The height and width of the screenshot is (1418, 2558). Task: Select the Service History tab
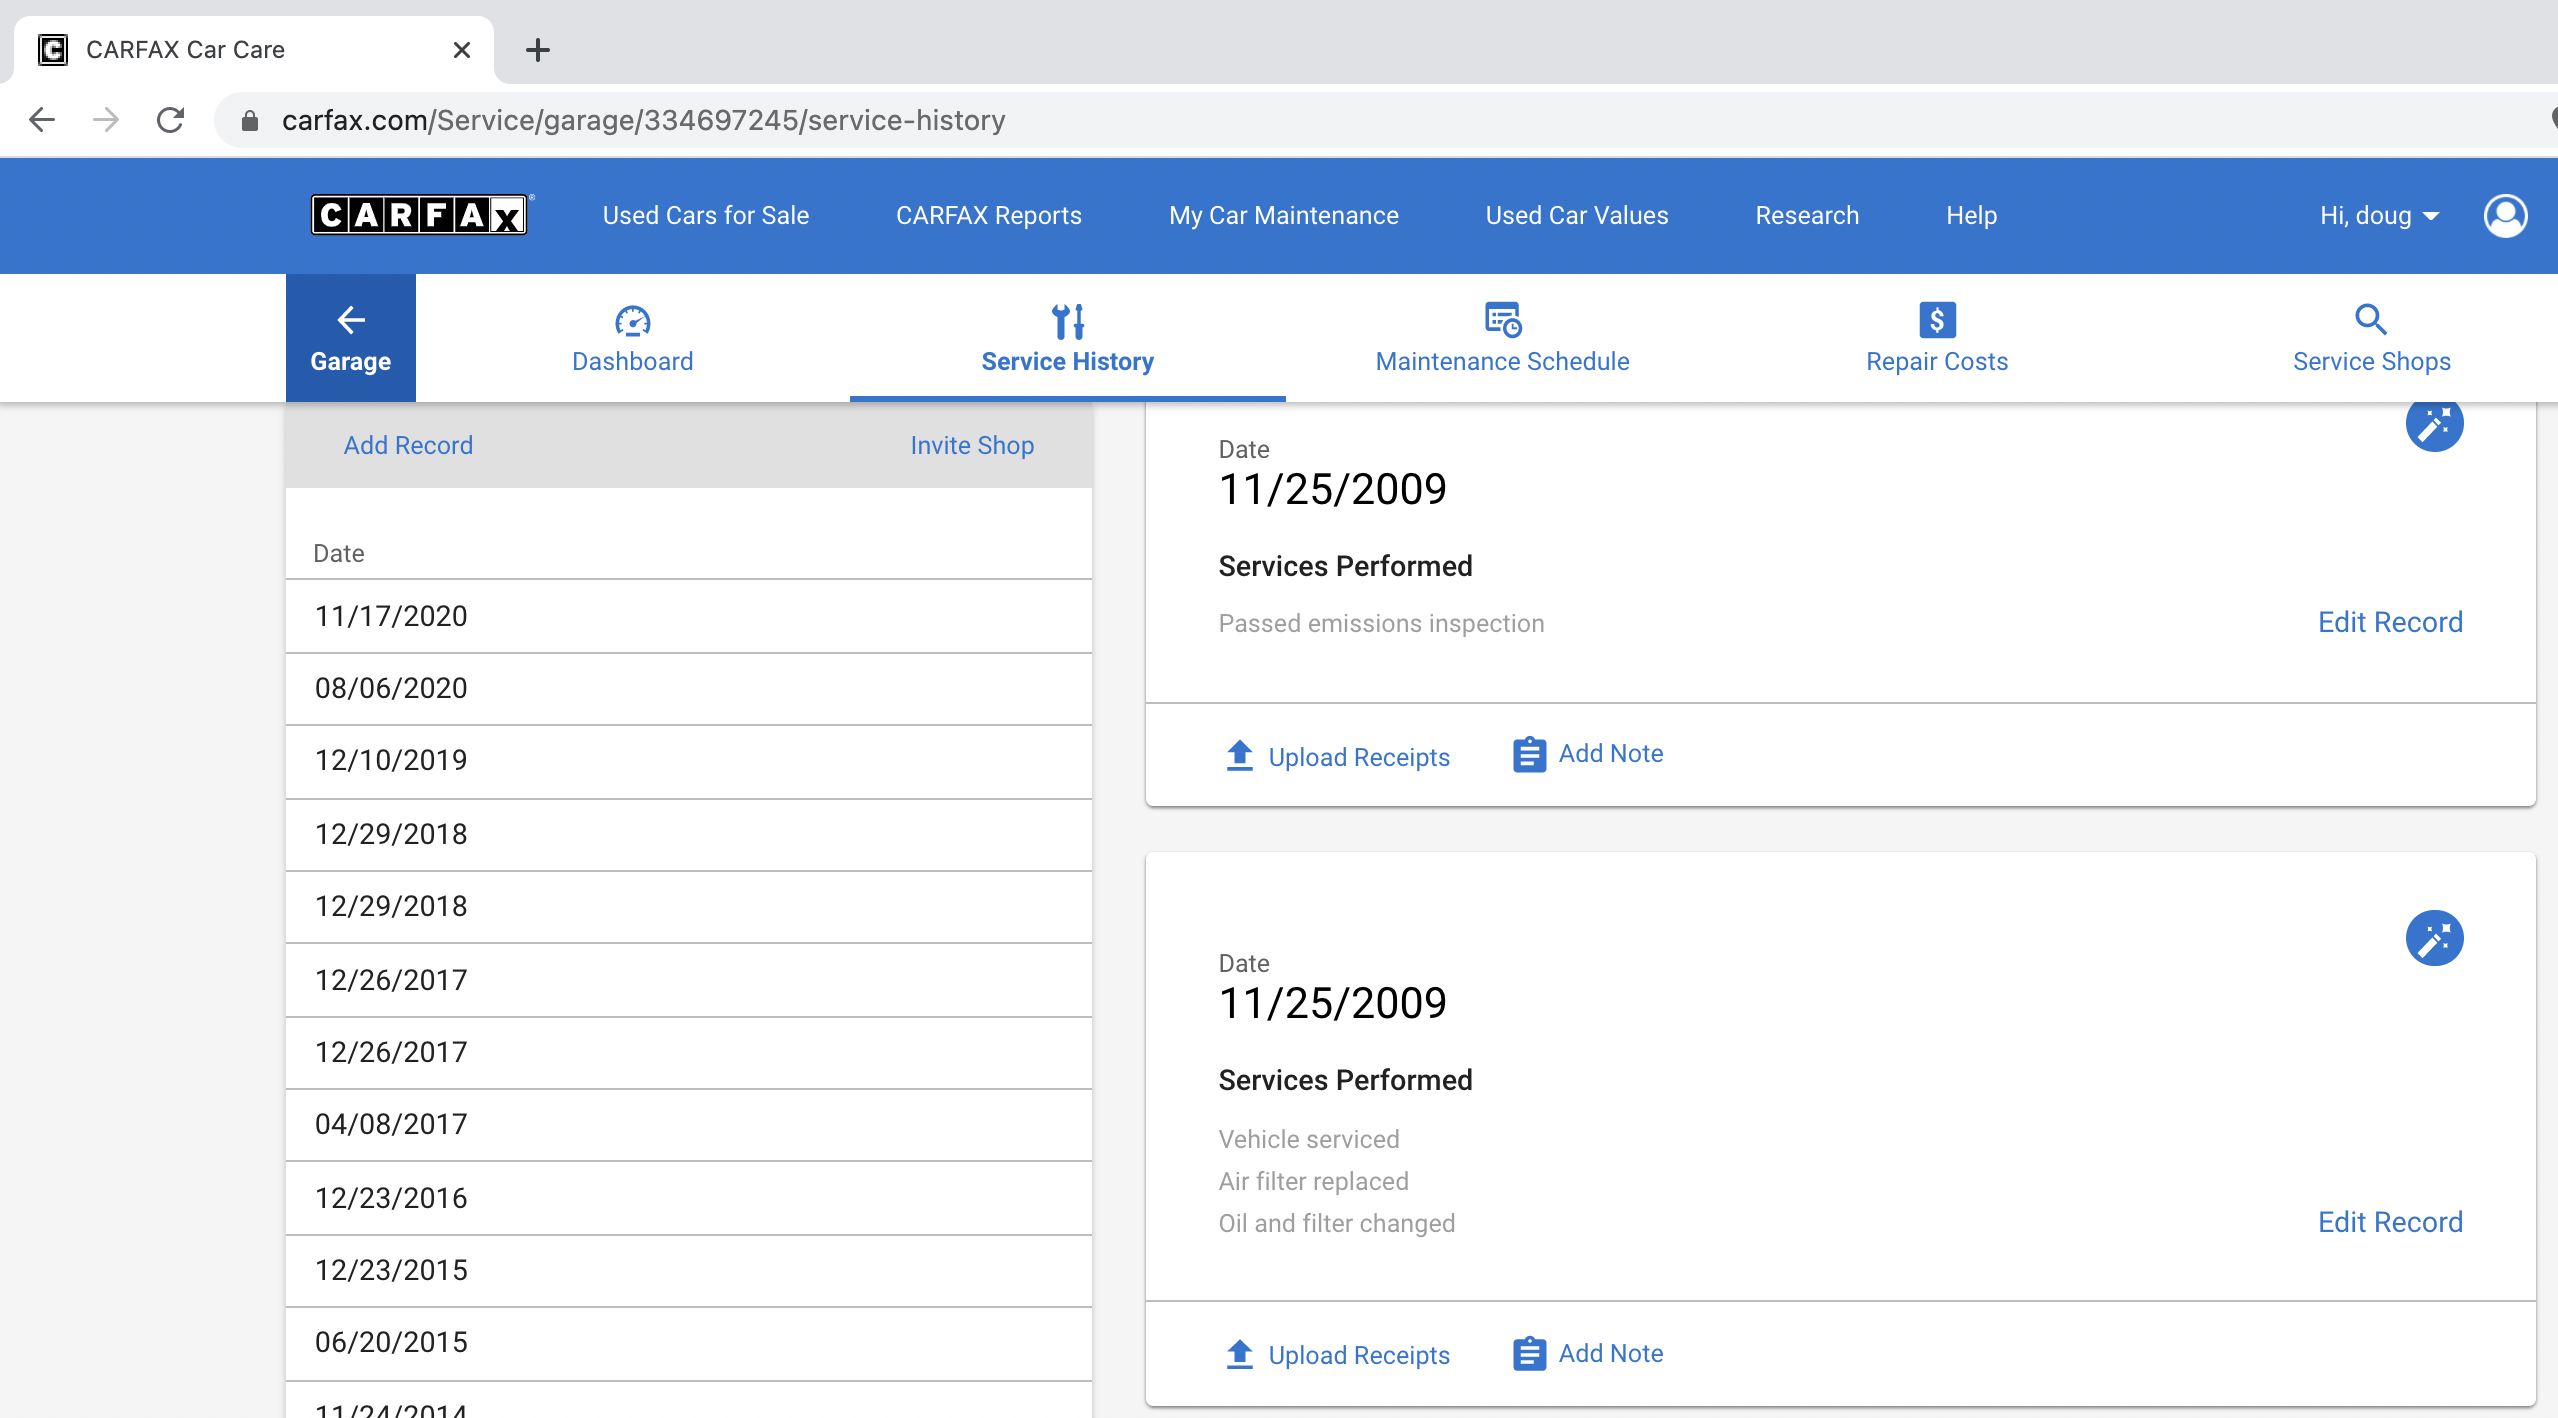pos(1068,338)
